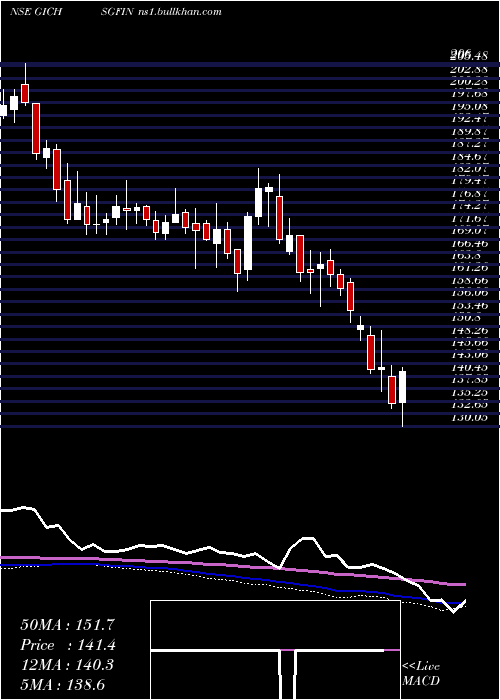Screen dimensions: 500x700
Task: Click the "ns1.bullkhan.com" site label
Action: point(179,12)
